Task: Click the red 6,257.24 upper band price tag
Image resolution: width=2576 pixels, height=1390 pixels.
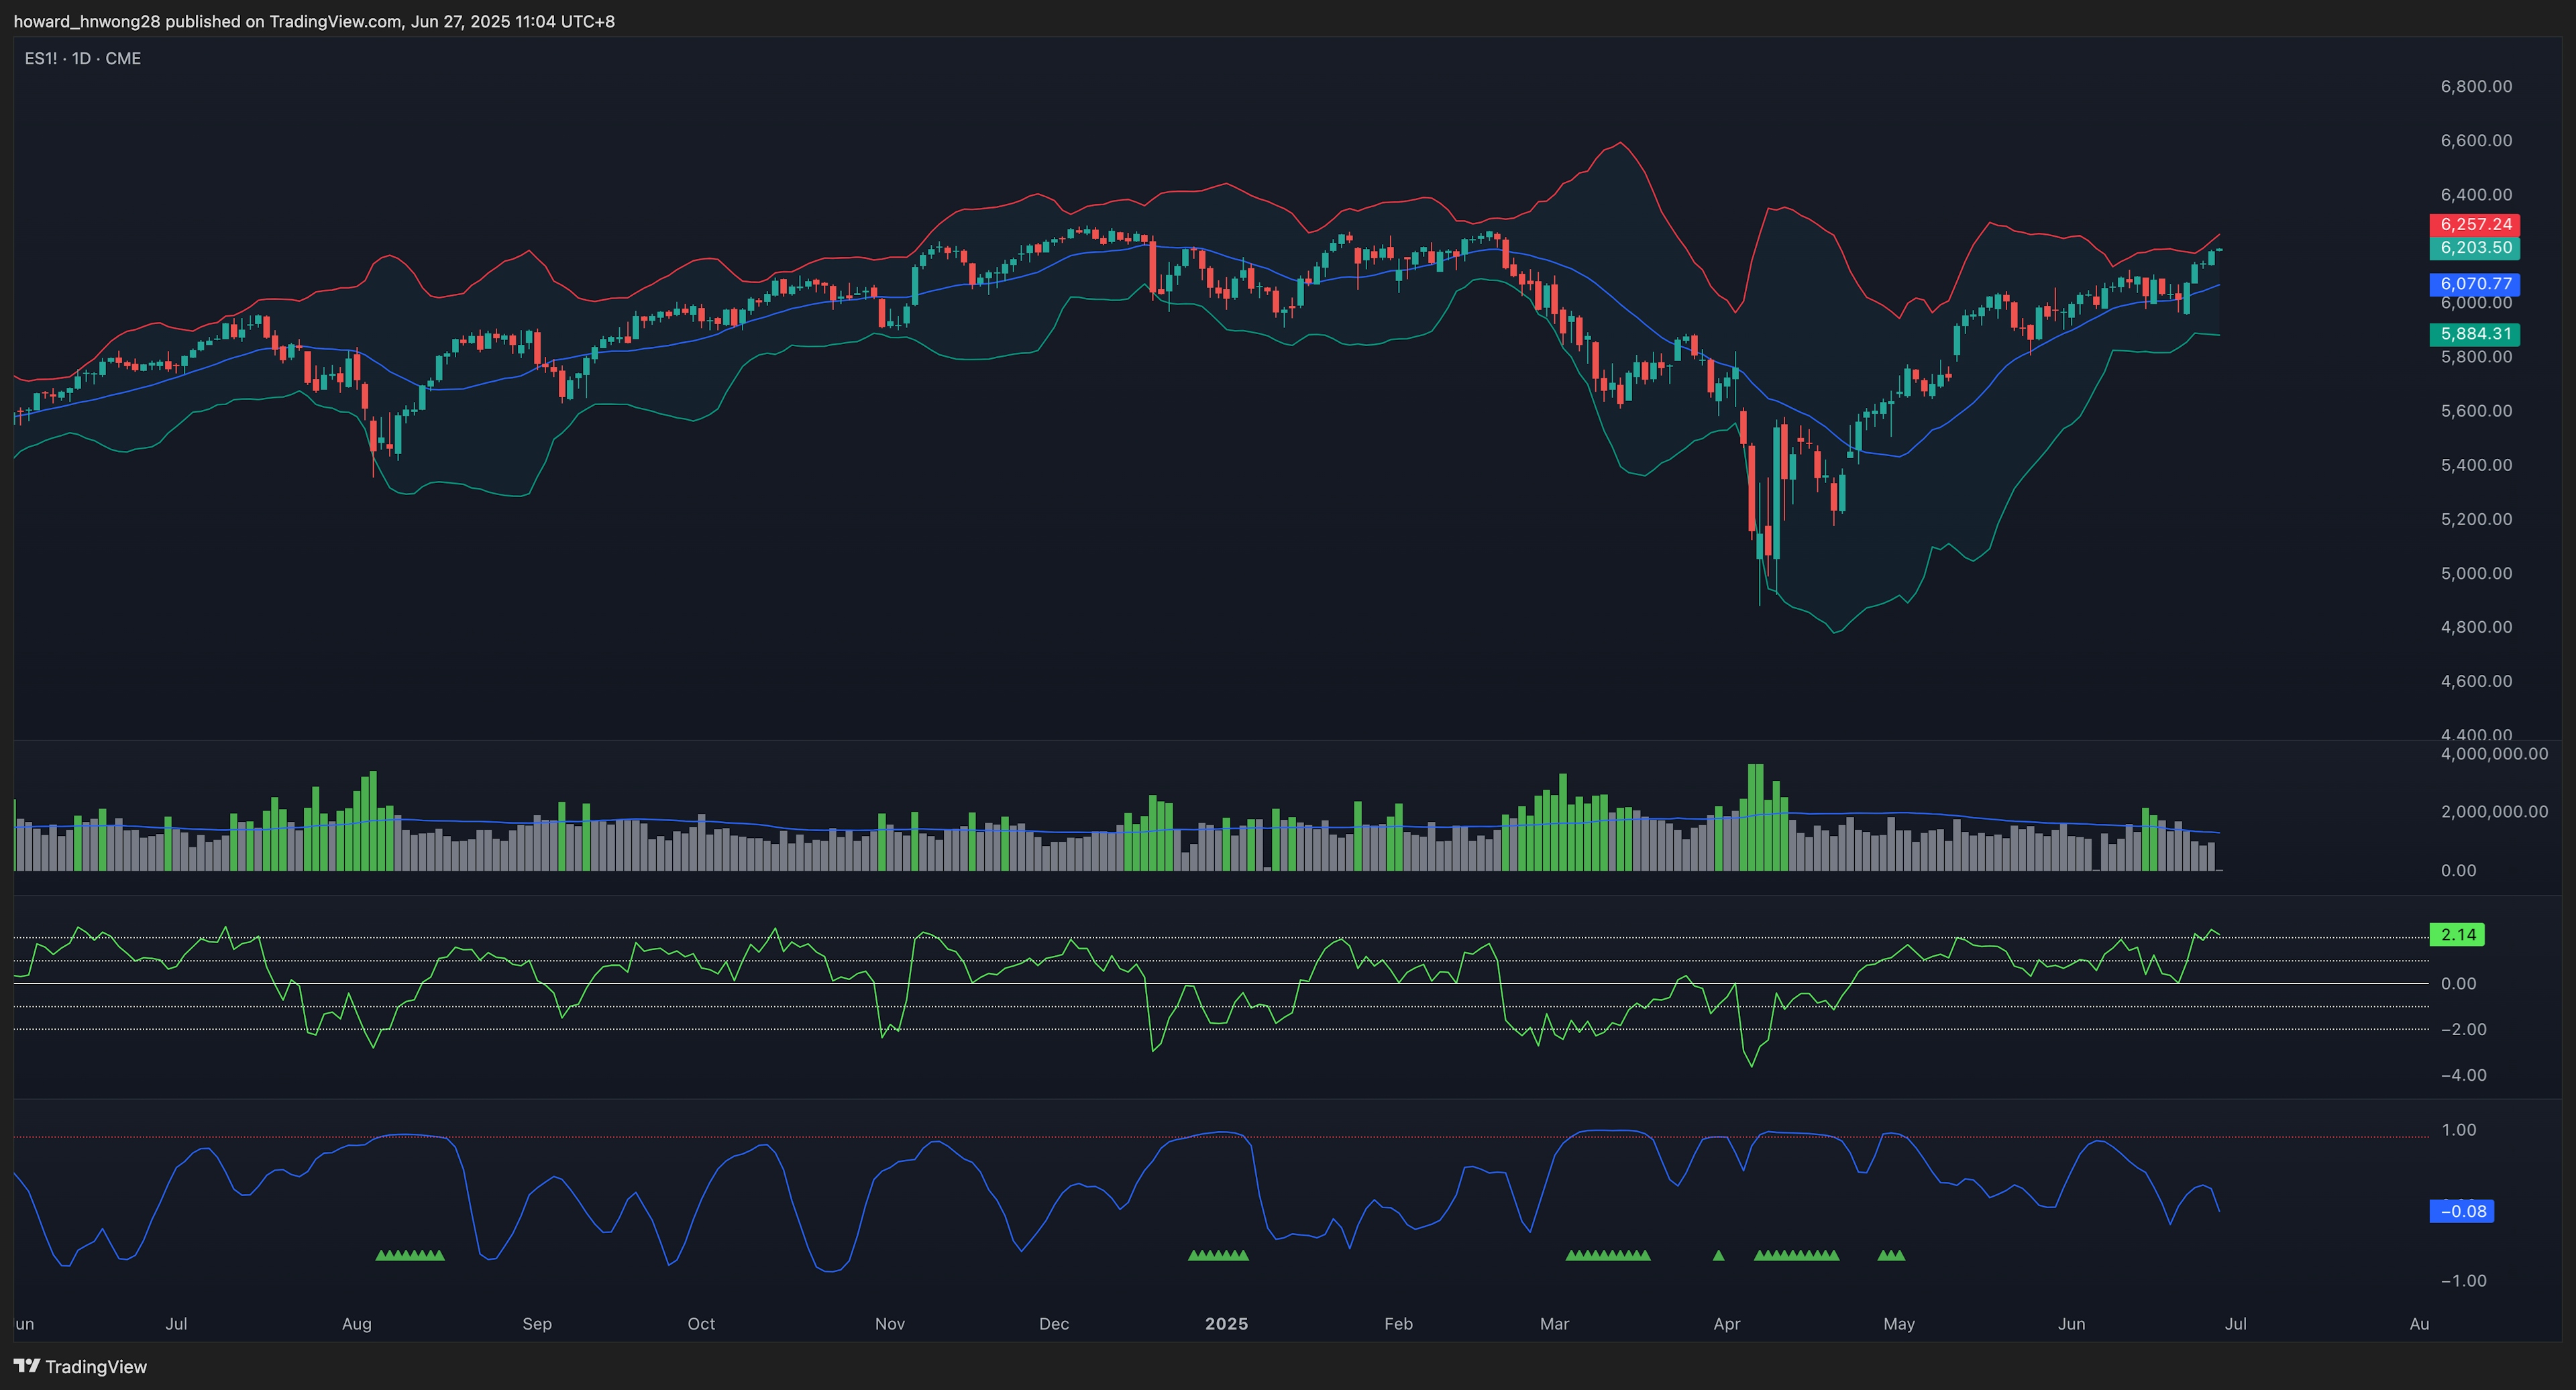Action: click(2474, 224)
